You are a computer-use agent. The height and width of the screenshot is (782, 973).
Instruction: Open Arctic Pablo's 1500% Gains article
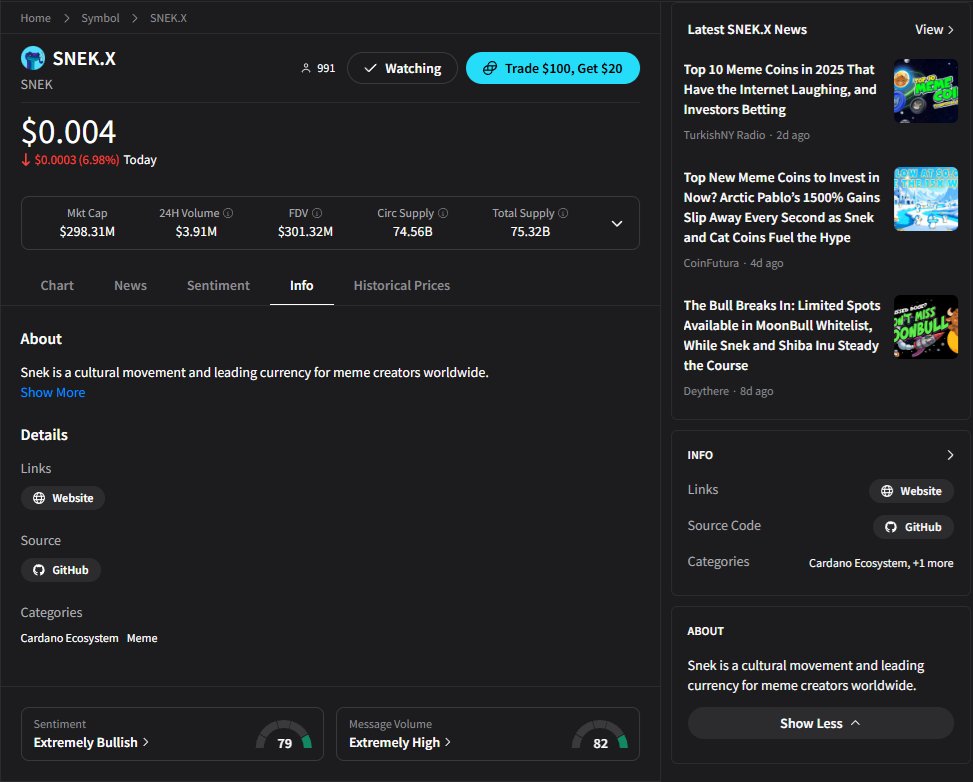782,207
